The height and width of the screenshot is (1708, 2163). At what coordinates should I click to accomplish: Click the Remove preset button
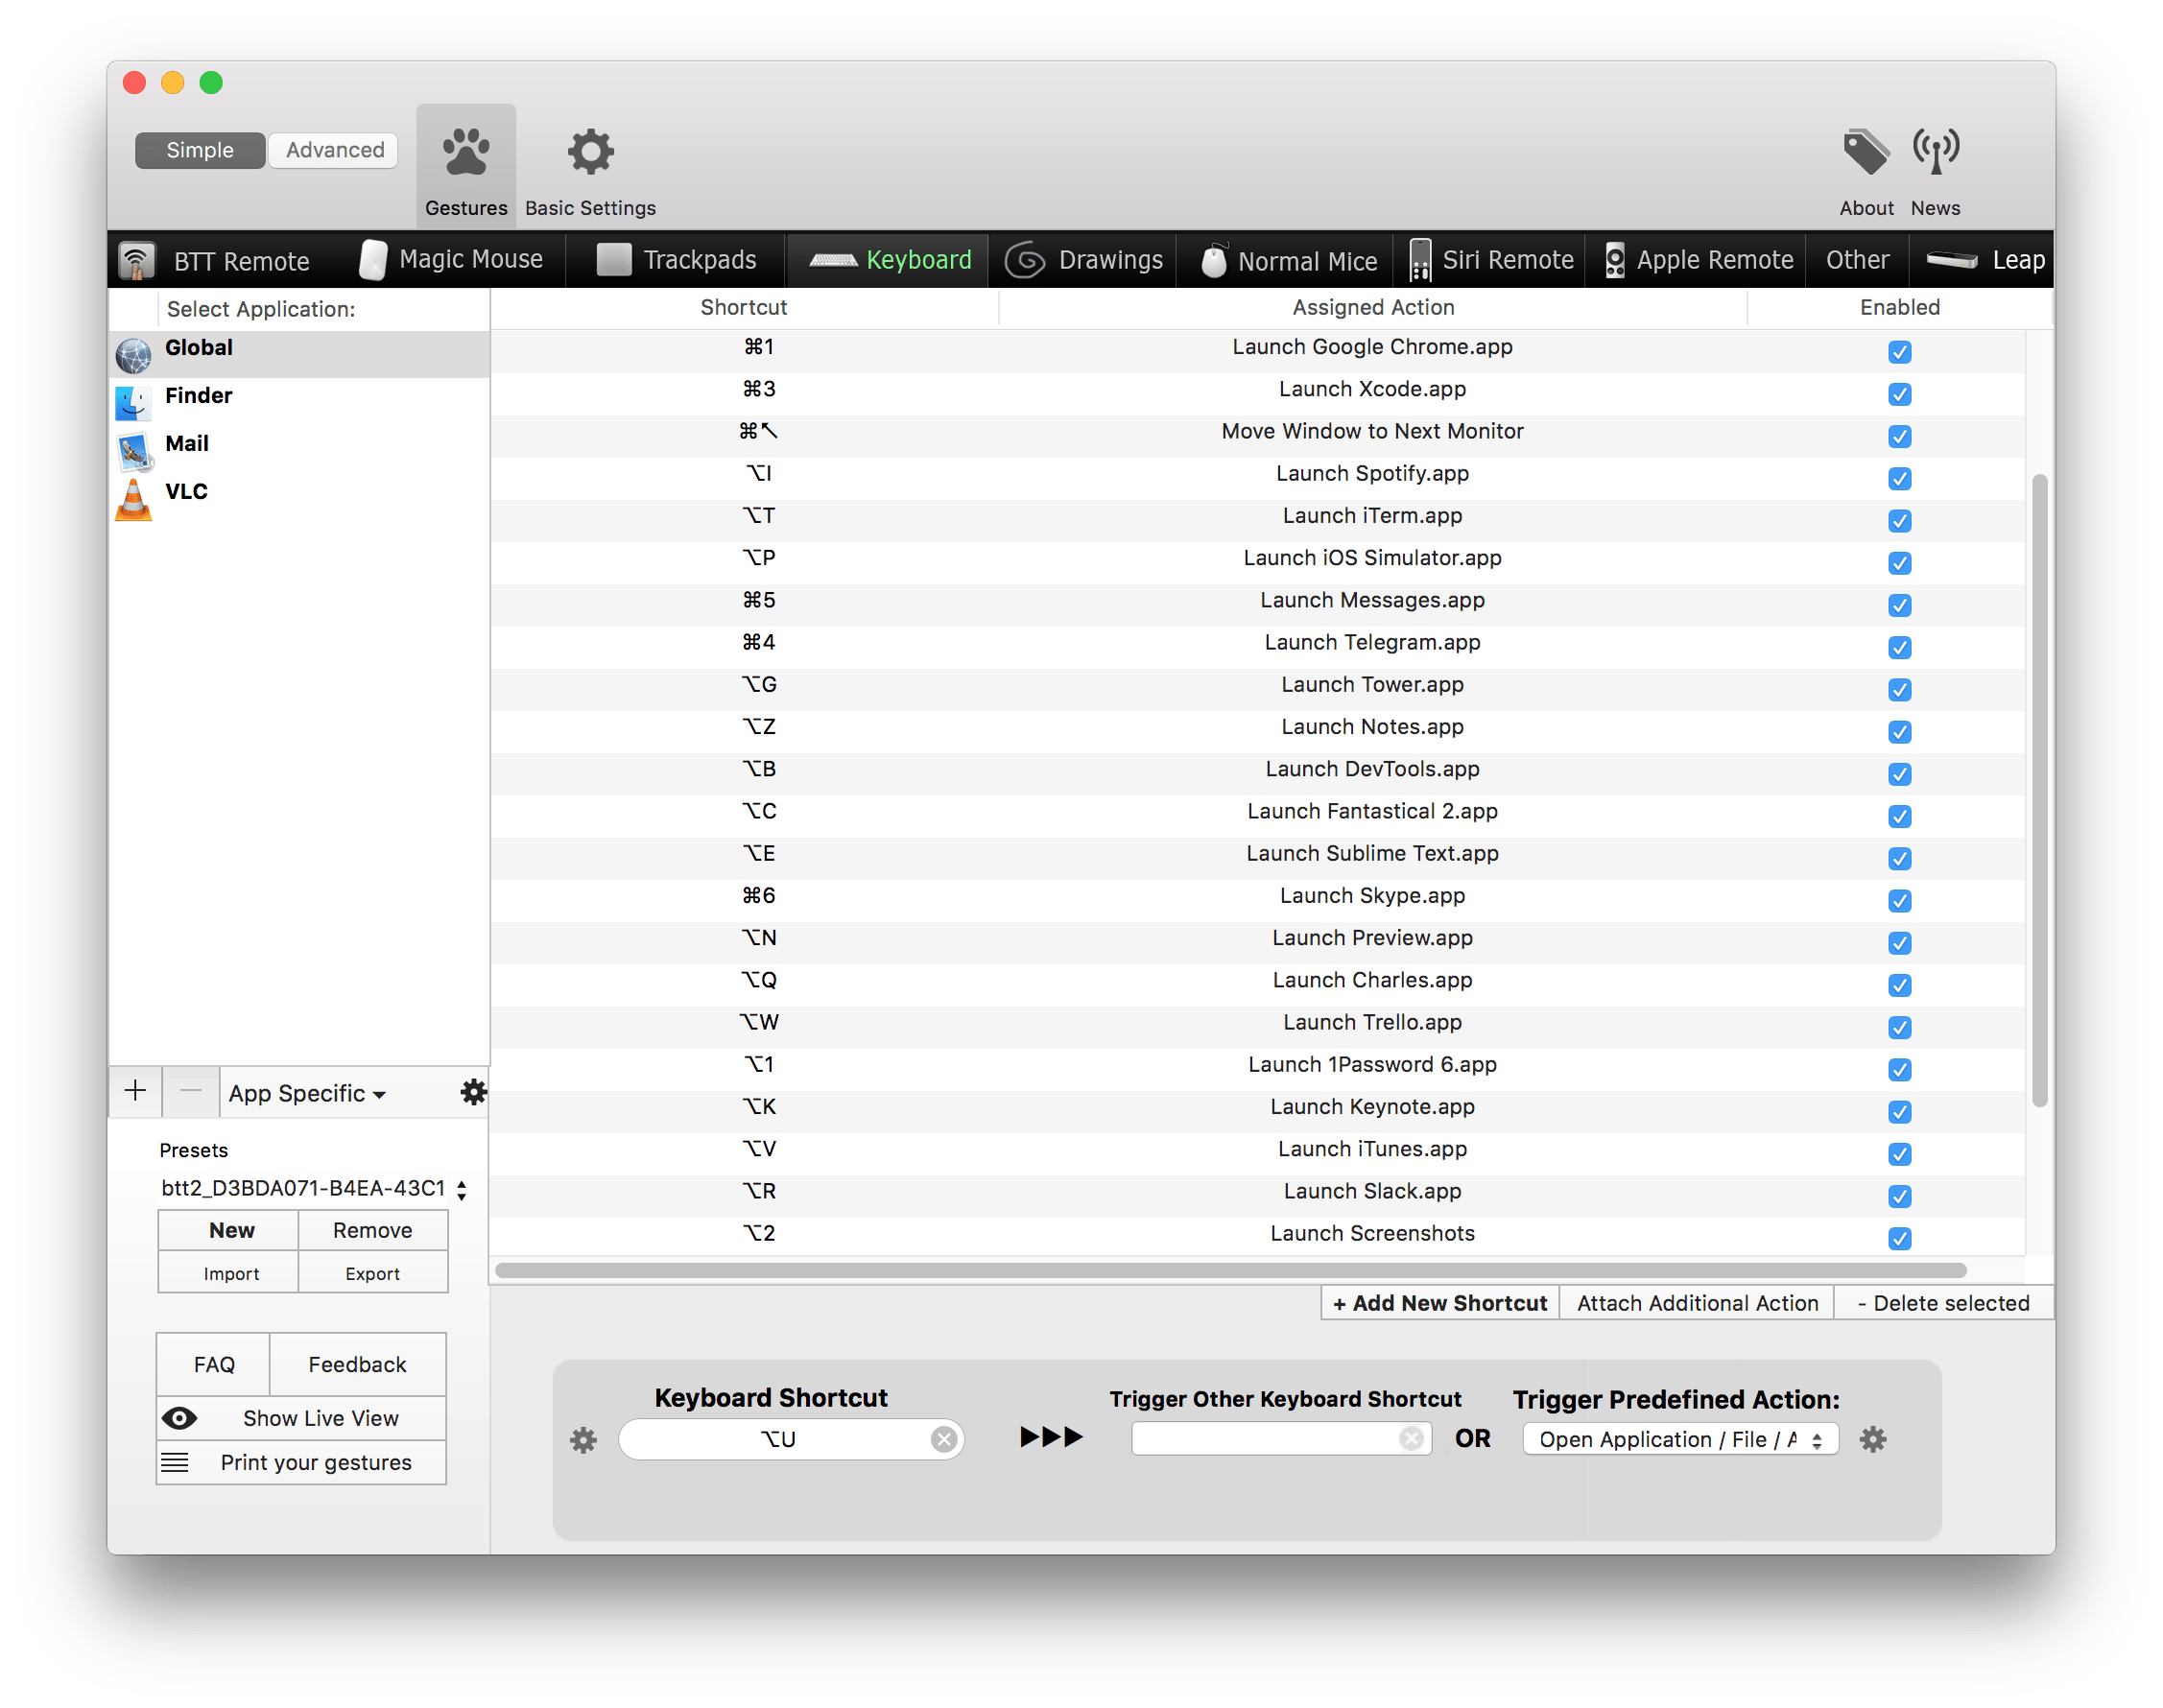click(x=373, y=1230)
